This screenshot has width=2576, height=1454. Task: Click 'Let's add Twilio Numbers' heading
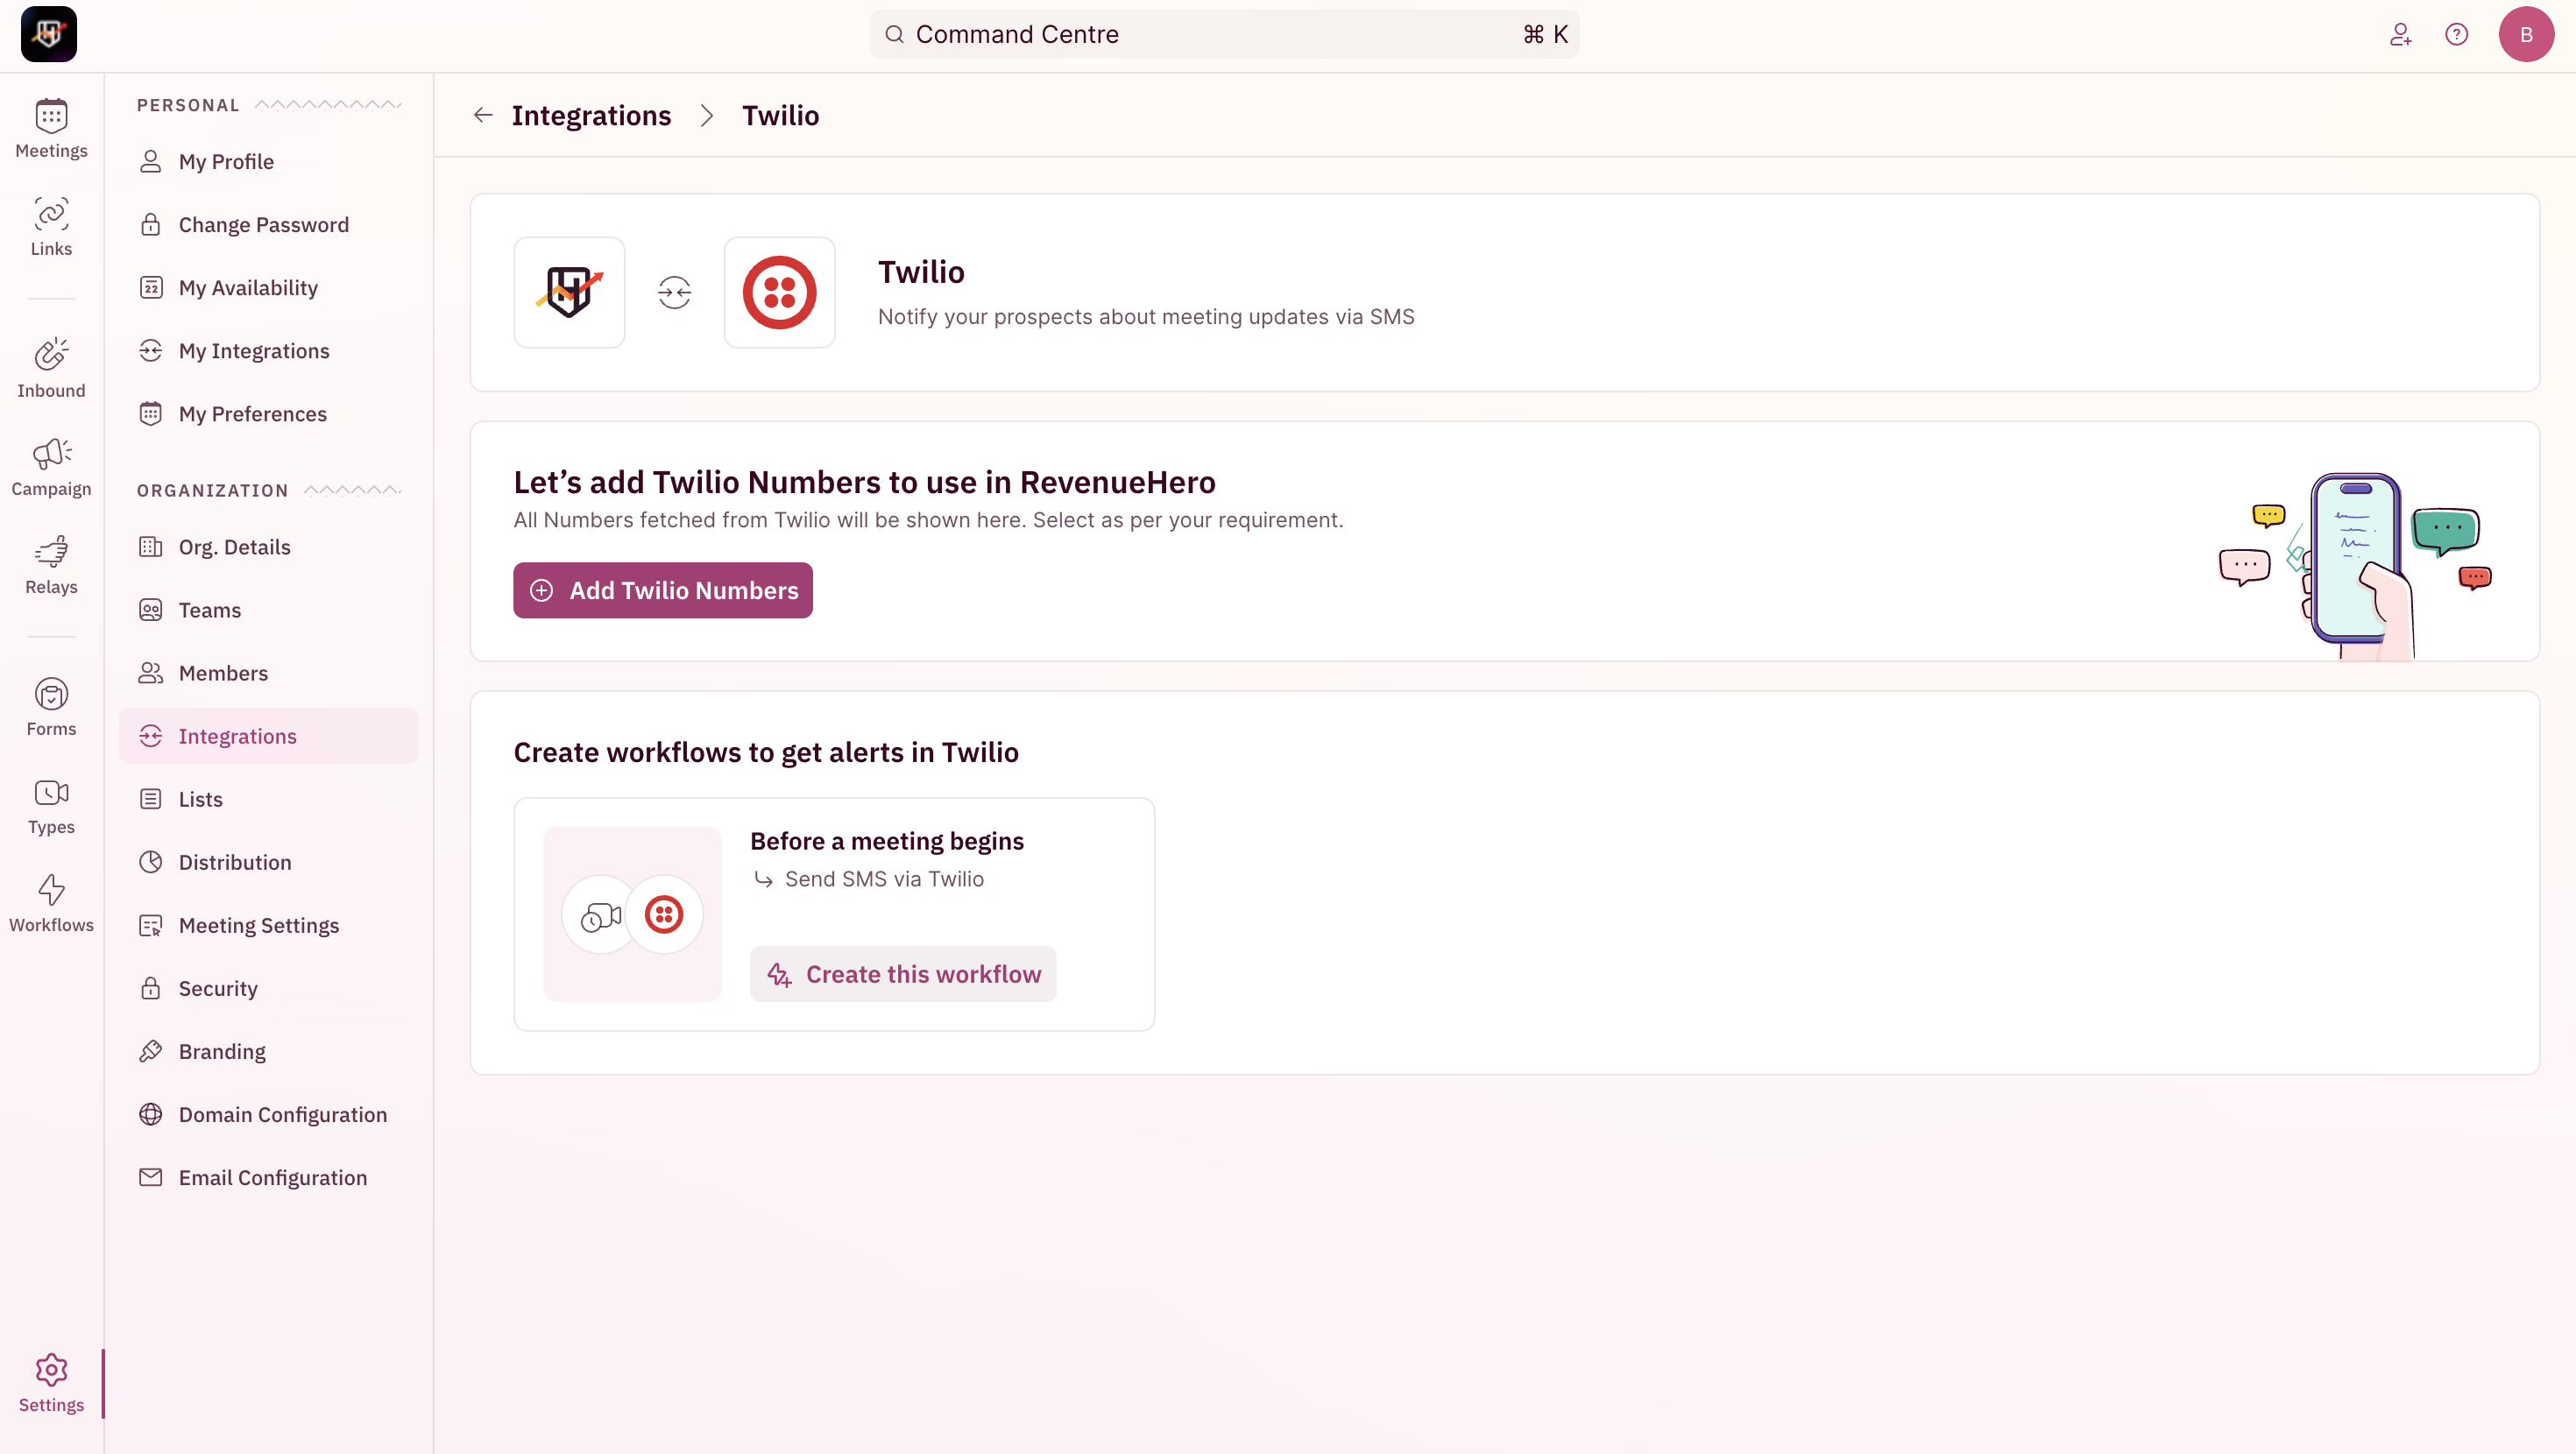864,481
